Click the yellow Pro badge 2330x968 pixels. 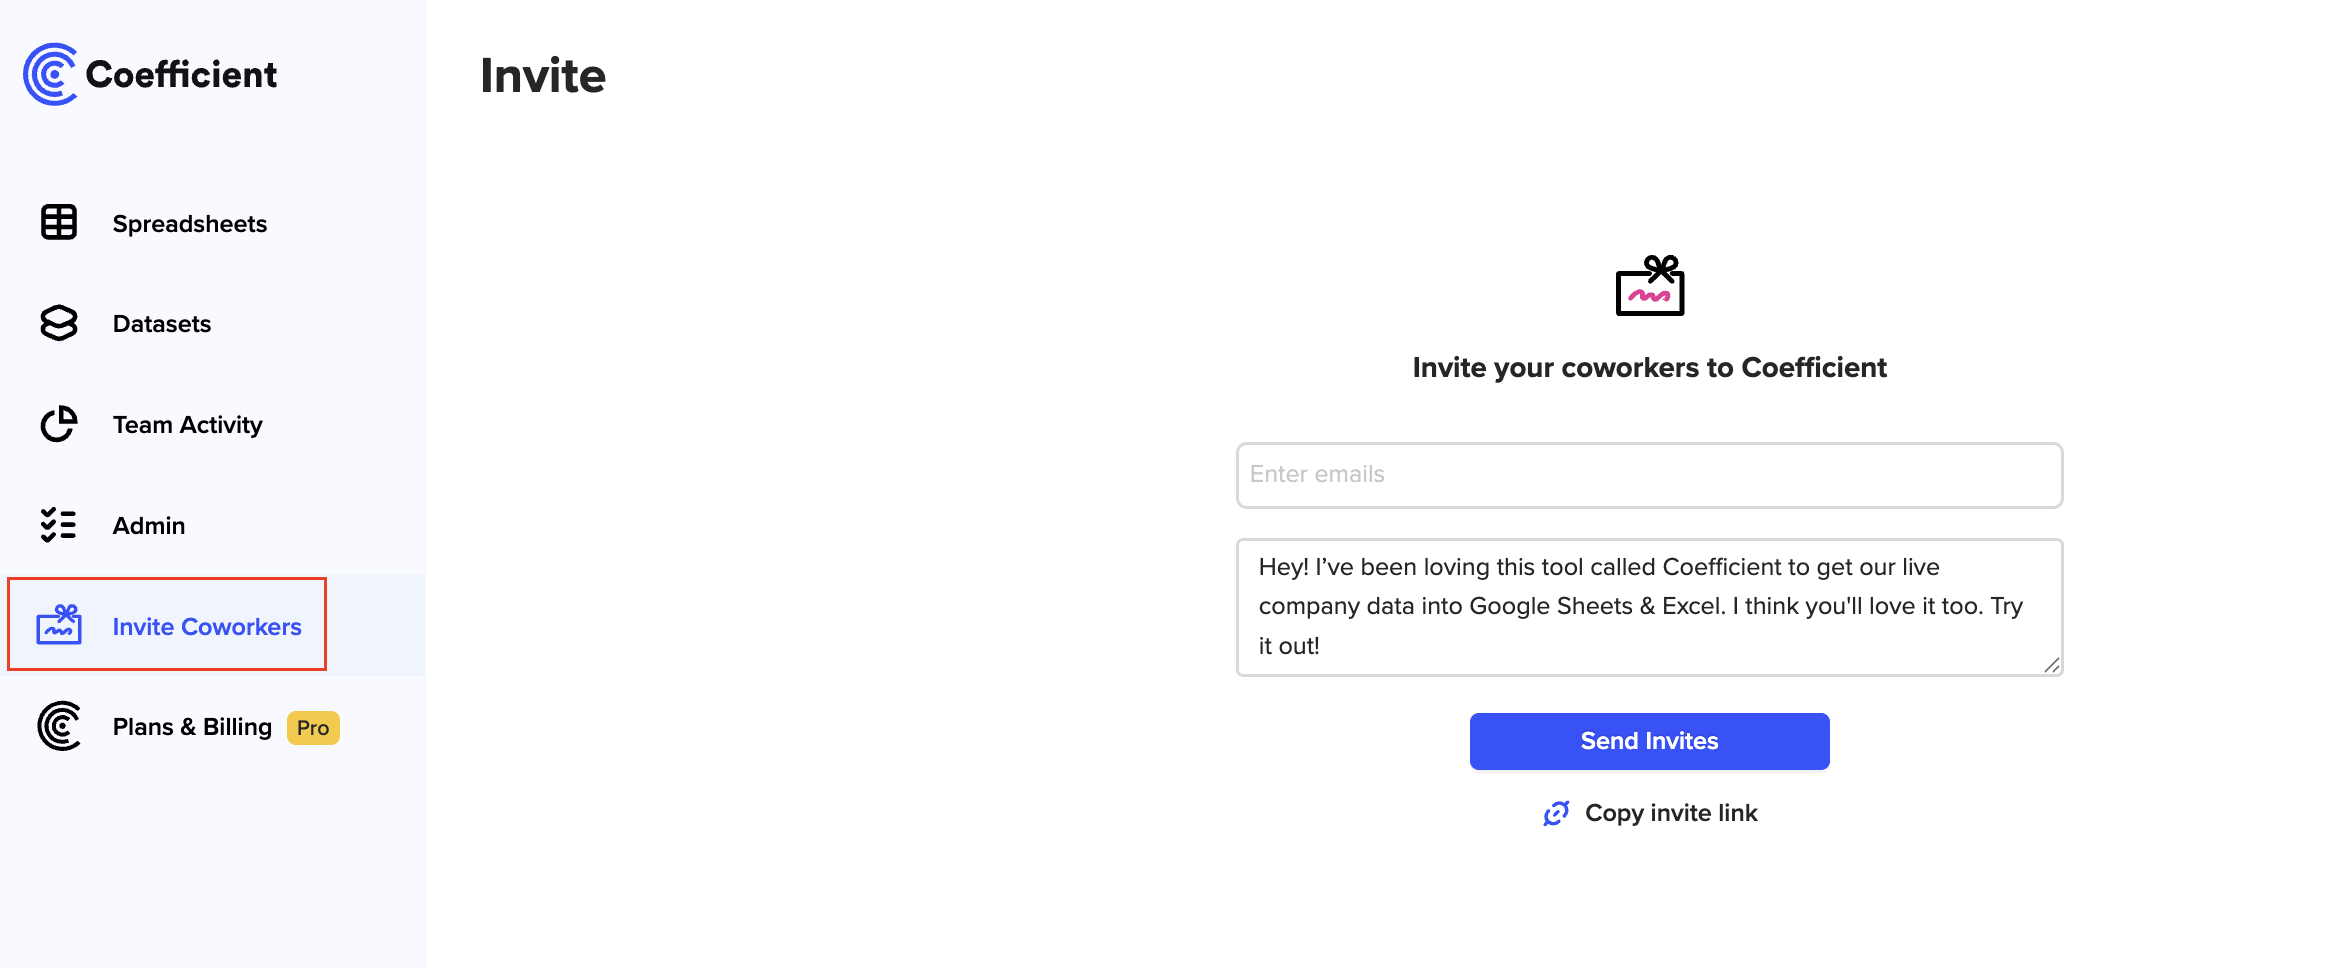312,728
